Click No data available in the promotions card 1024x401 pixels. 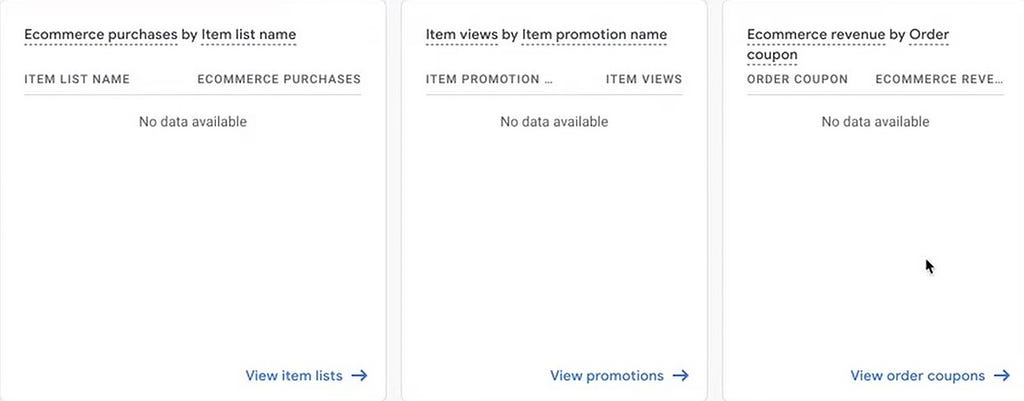(554, 121)
